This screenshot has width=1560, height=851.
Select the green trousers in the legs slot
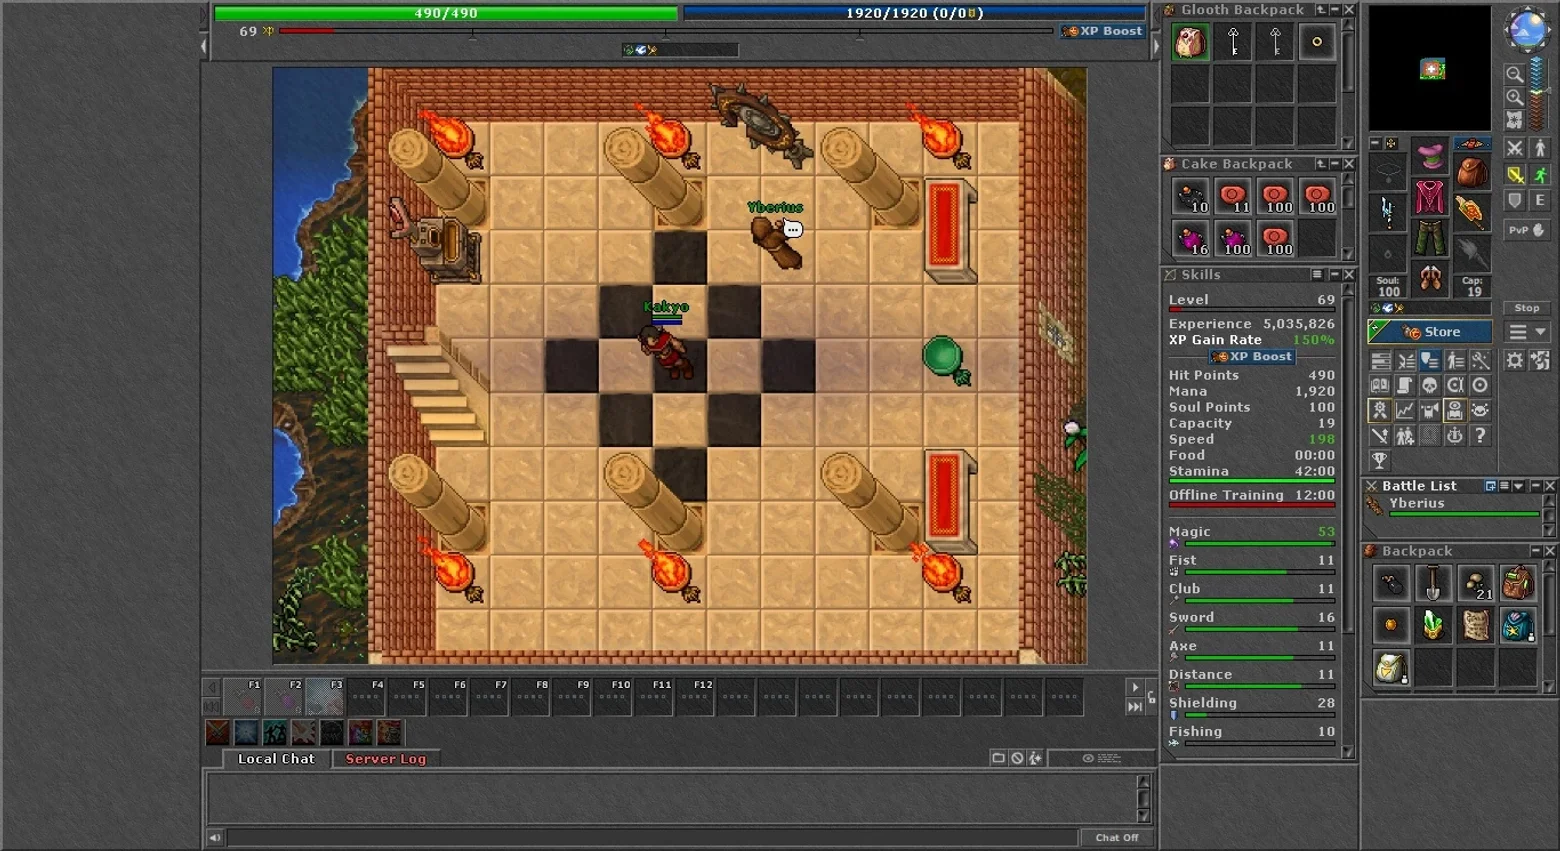pos(1430,238)
